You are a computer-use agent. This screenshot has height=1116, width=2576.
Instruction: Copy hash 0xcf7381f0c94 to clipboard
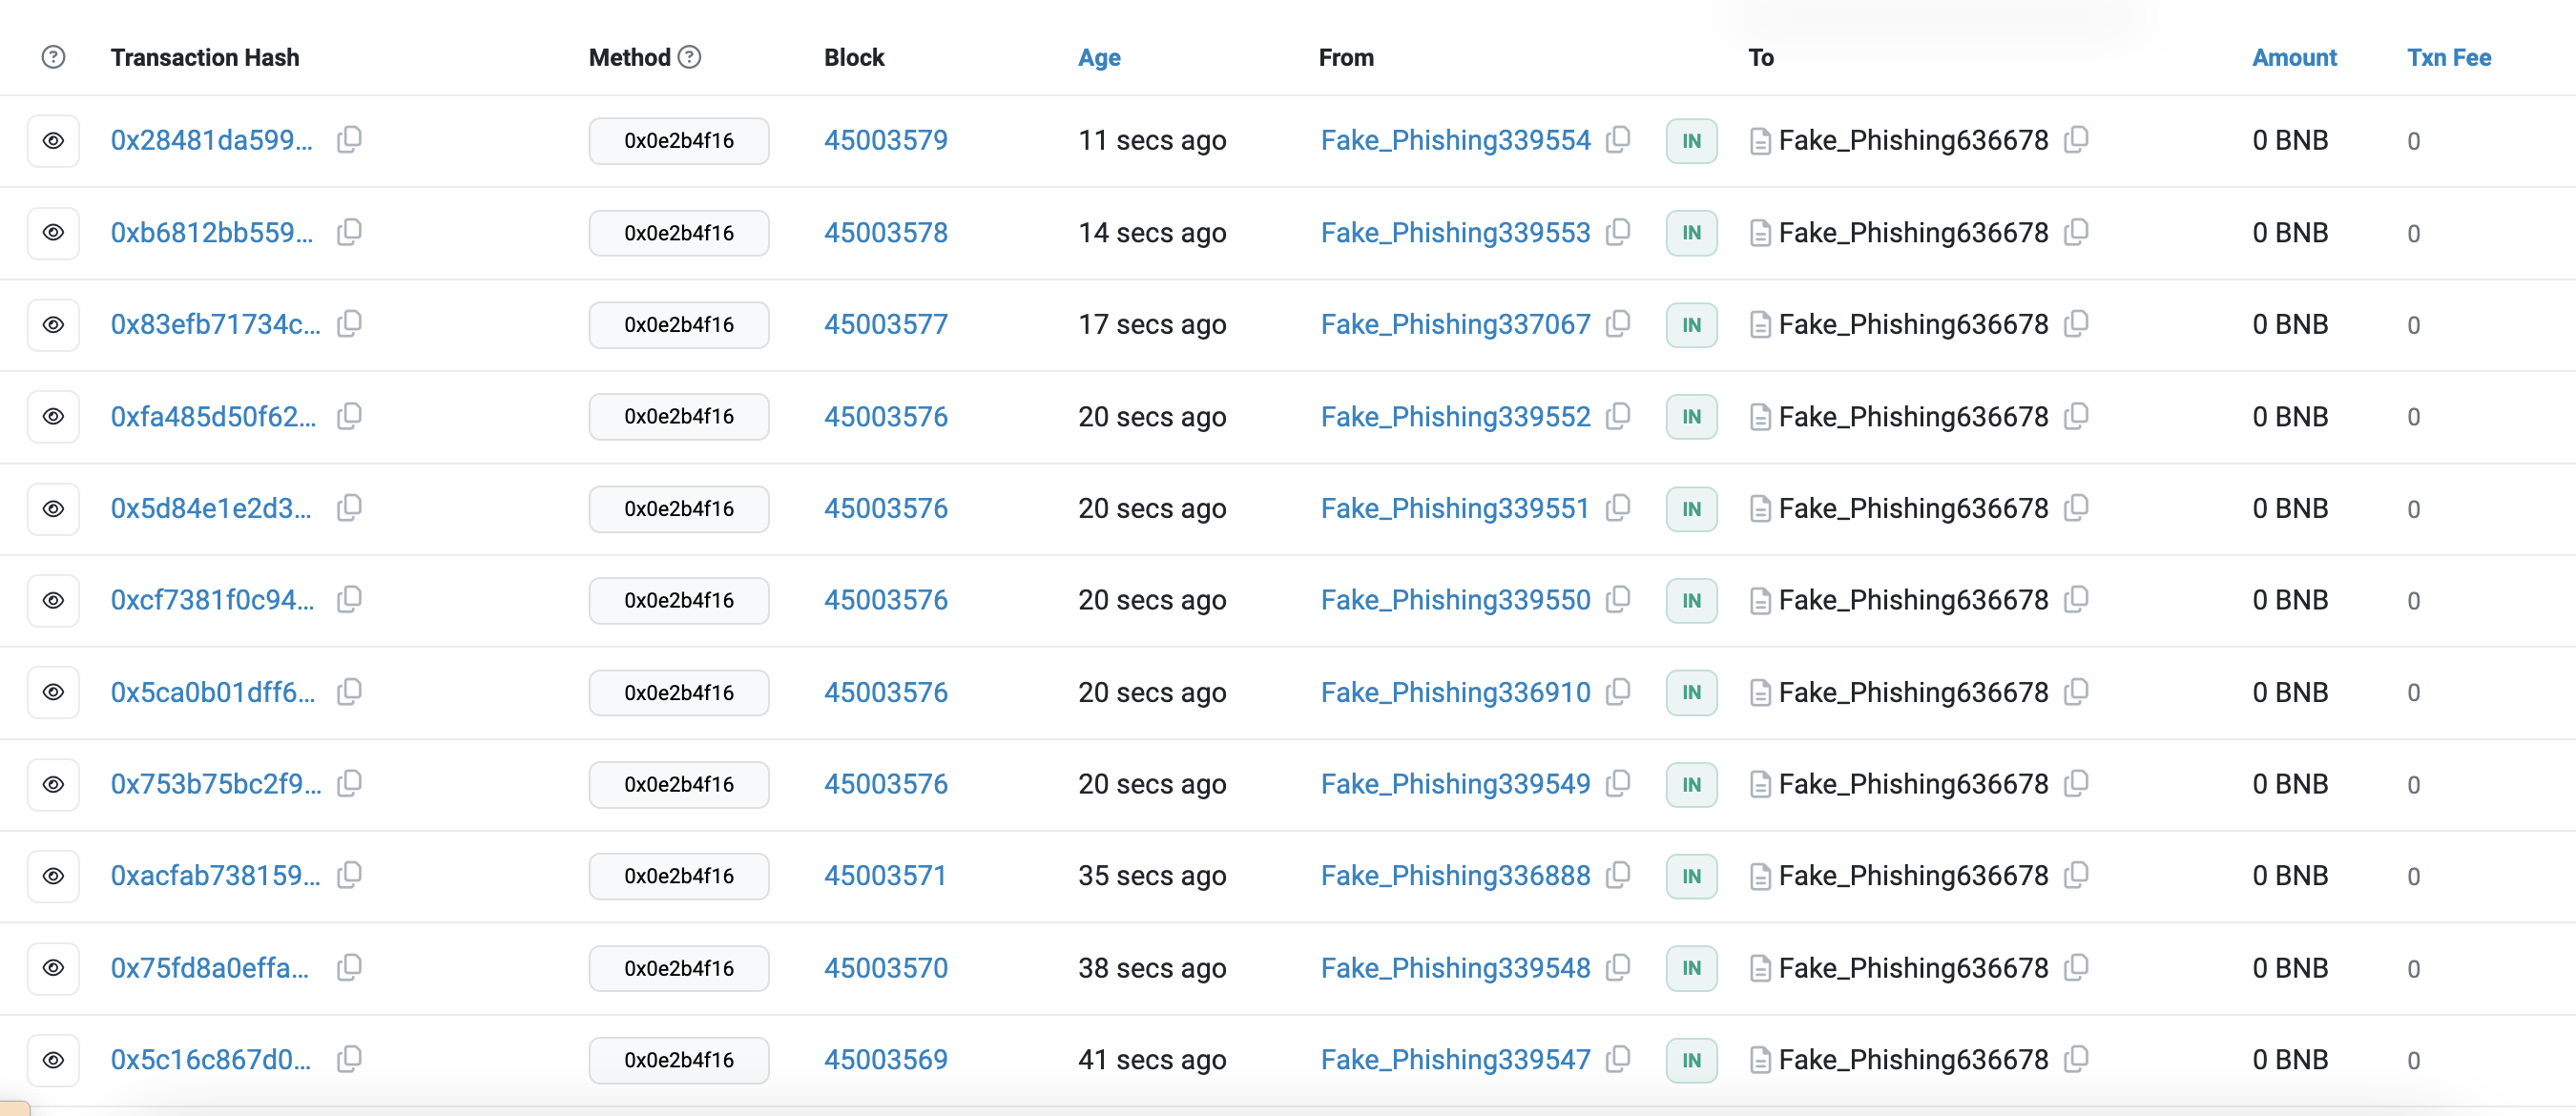349,600
